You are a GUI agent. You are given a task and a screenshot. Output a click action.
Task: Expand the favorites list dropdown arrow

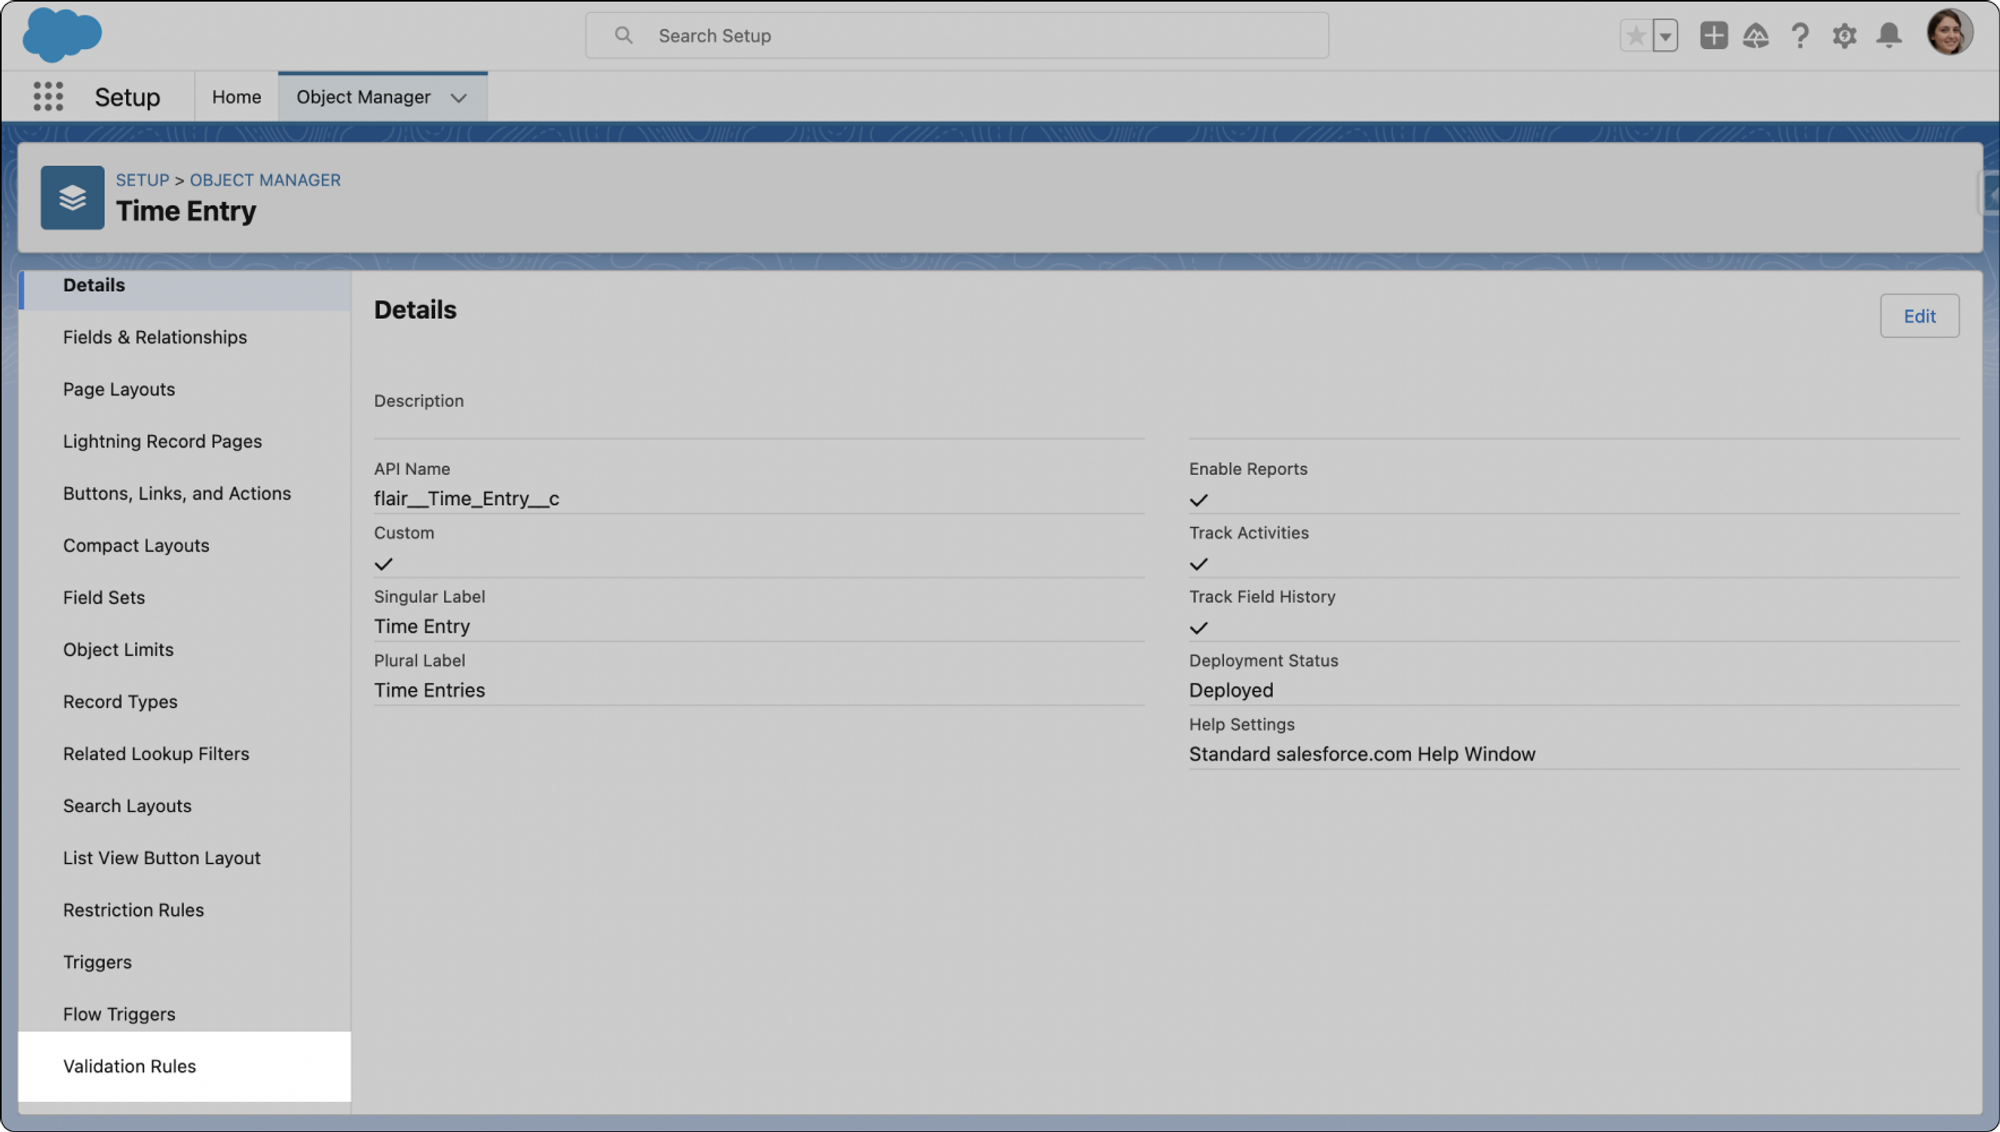point(1665,36)
